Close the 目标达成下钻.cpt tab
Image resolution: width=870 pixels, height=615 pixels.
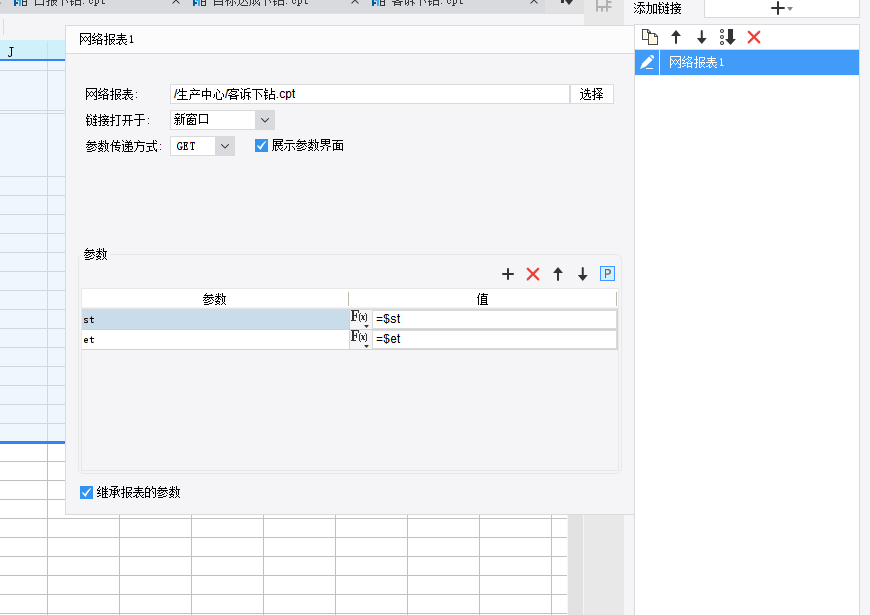(355, 3)
